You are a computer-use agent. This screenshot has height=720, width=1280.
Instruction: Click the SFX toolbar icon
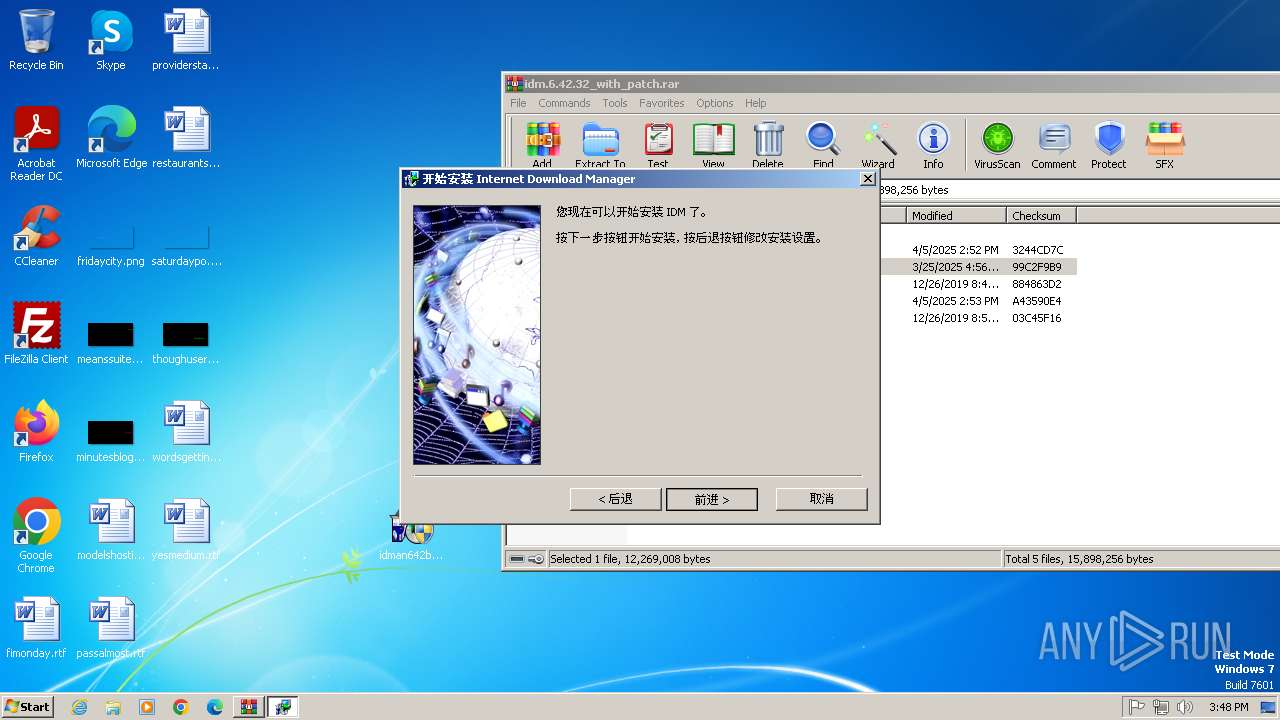(x=1165, y=144)
